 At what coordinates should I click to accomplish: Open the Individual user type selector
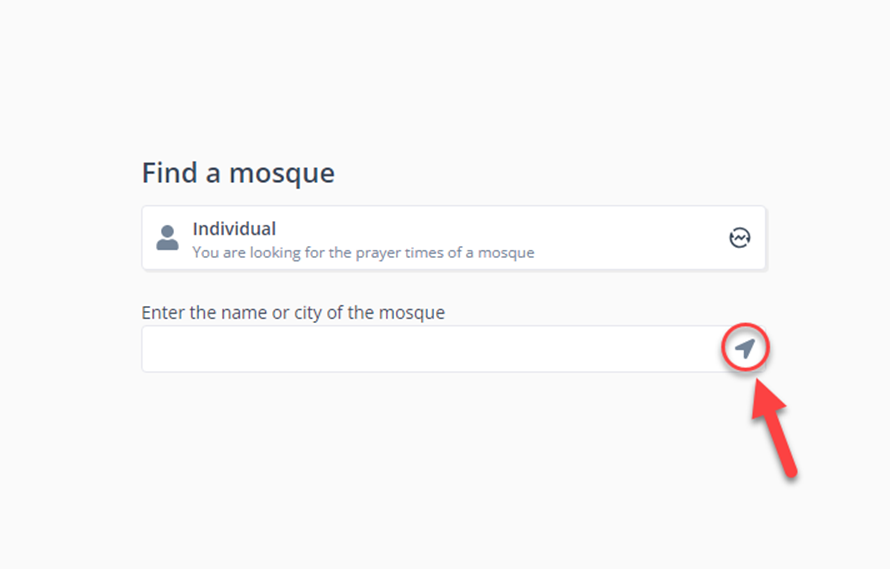(453, 238)
